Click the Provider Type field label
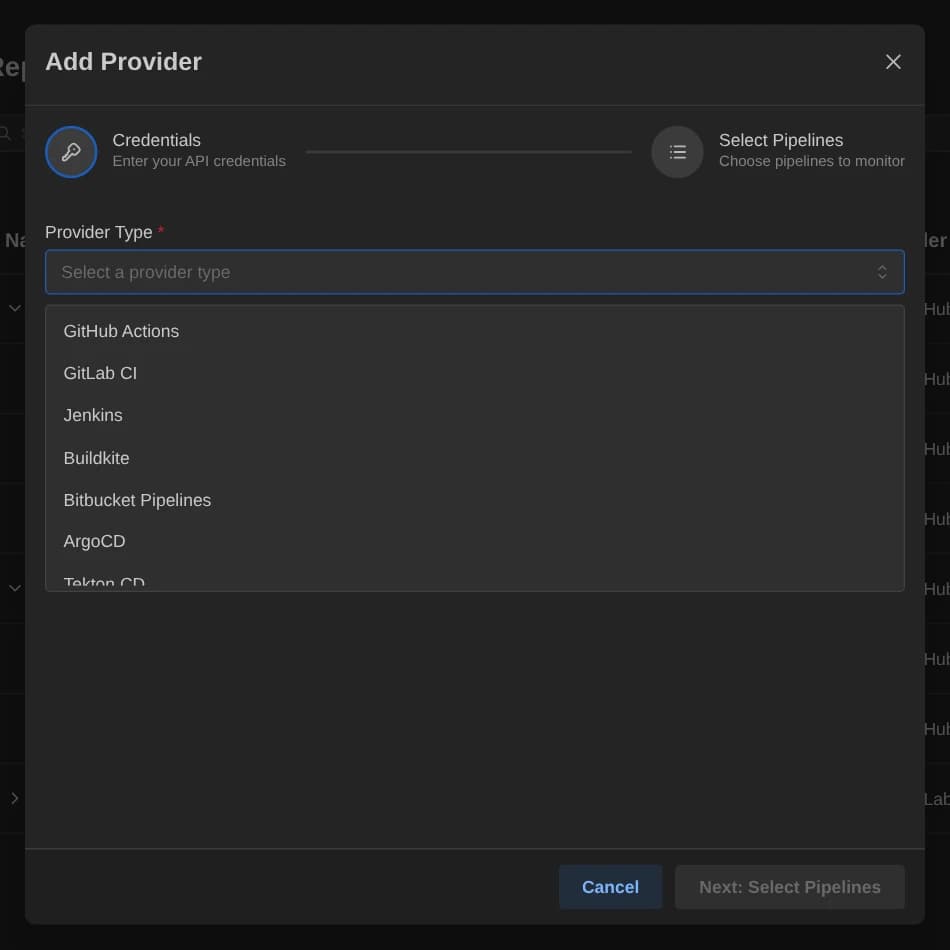The image size is (950, 950). pos(99,232)
